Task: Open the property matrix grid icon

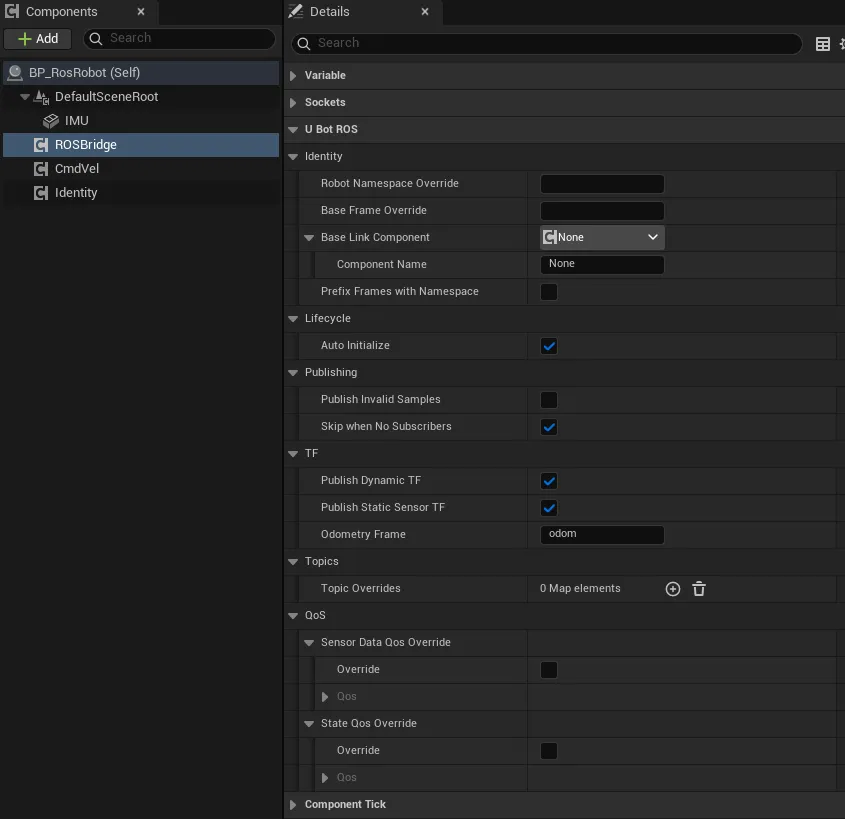Action: point(822,44)
